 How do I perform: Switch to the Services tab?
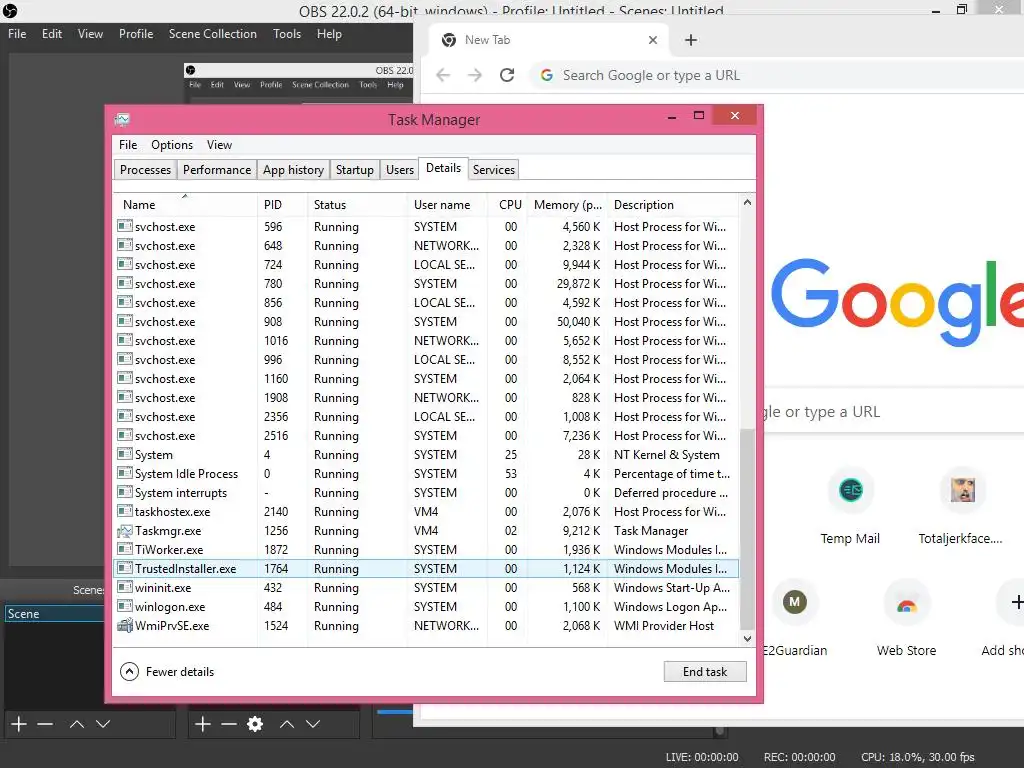coord(494,170)
